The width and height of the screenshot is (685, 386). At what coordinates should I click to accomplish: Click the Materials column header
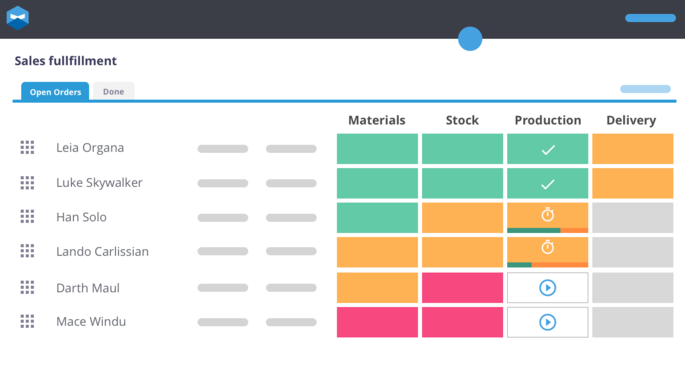pyautogui.click(x=377, y=120)
